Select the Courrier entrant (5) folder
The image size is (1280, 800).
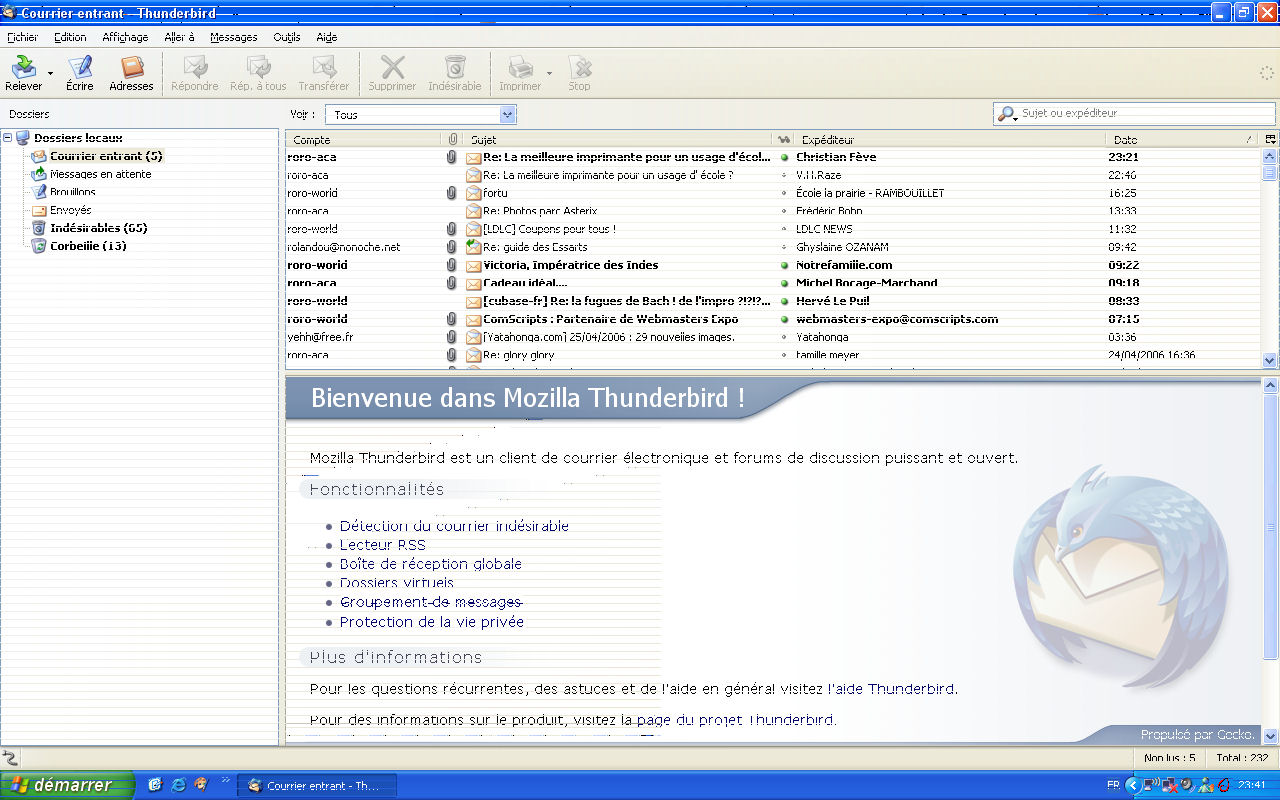coord(106,156)
